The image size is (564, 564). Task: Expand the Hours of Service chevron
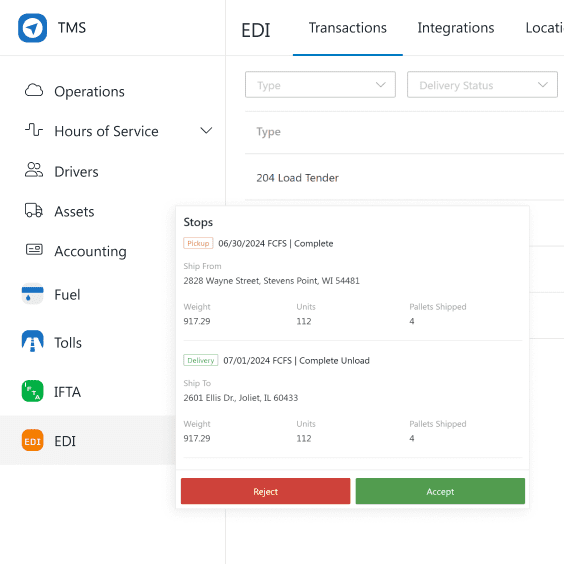[206, 130]
